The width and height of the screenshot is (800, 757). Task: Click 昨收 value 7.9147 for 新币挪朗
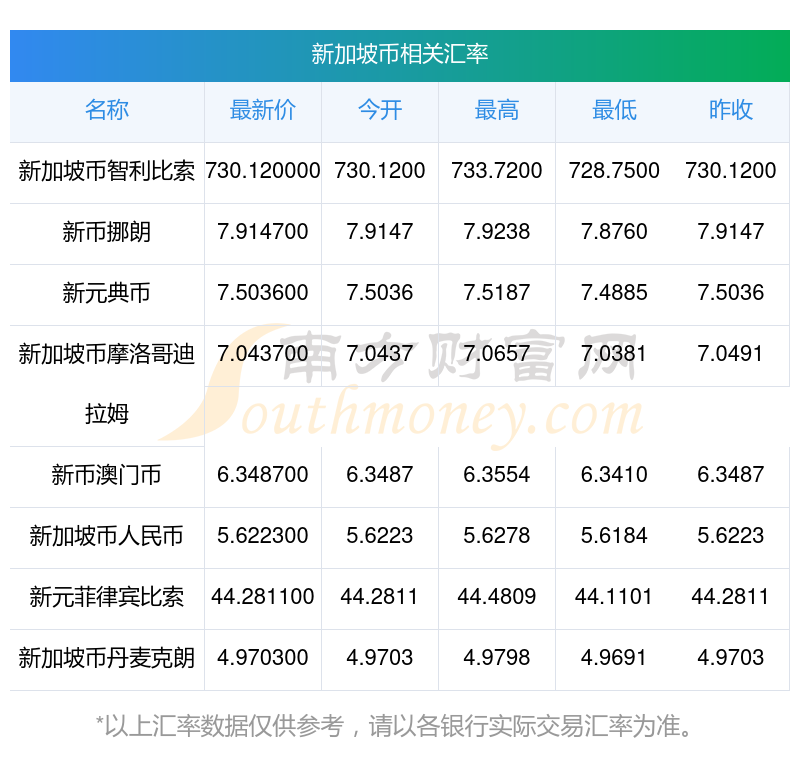(x=731, y=232)
